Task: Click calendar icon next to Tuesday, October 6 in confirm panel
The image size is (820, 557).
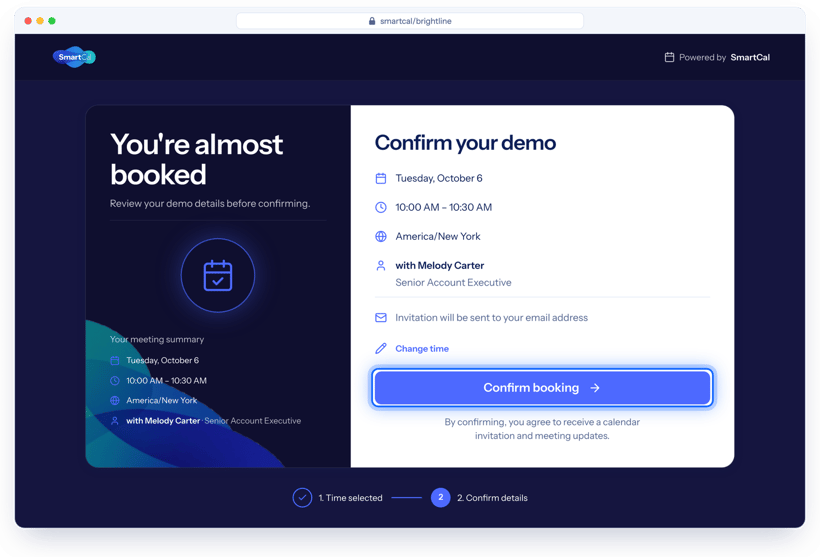Action: pyautogui.click(x=381, y=178)
